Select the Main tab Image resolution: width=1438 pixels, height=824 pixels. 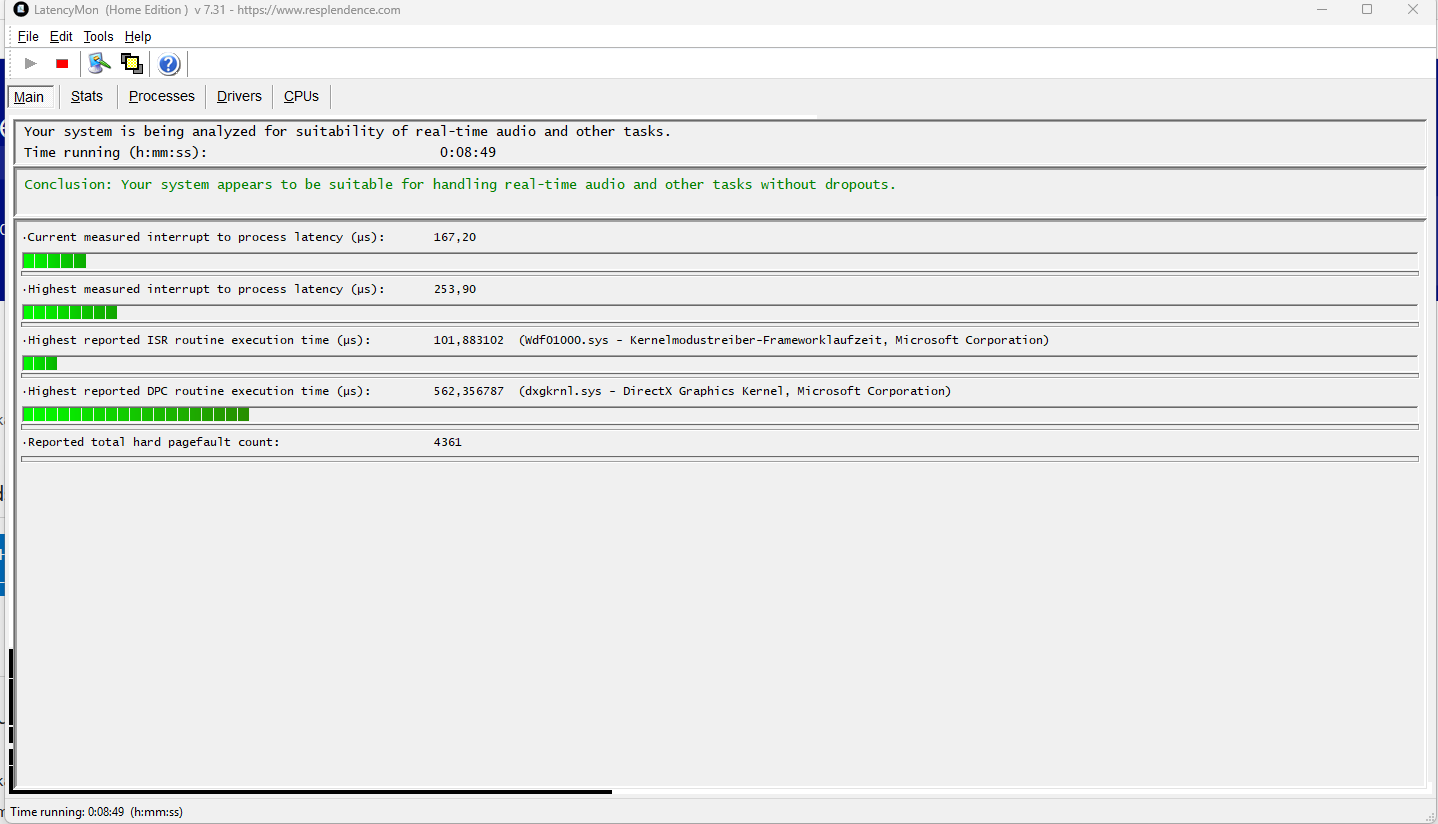pyautogui.click(x=29, y=97)
